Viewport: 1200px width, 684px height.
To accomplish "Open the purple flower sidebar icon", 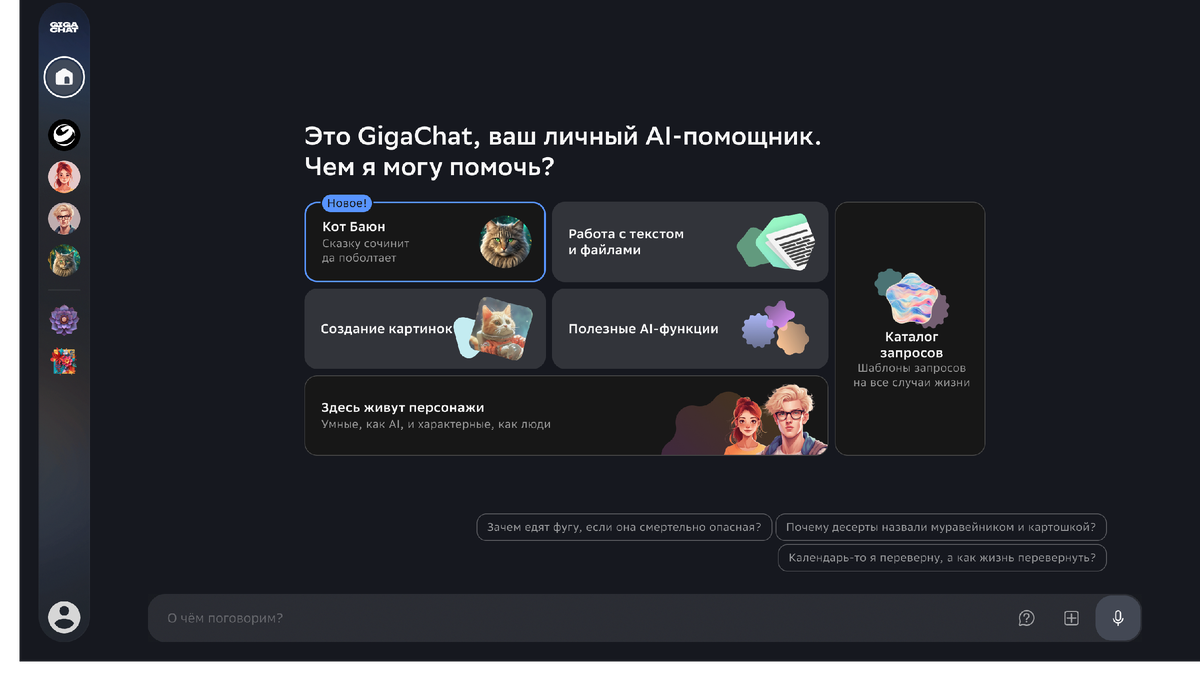I will pos(64,320).
